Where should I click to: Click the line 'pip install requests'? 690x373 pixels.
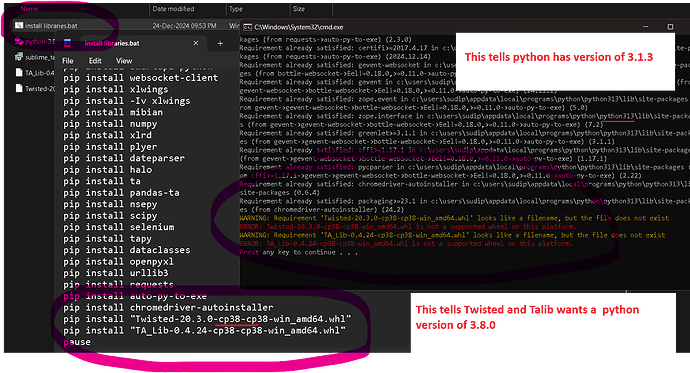point(118,284)
